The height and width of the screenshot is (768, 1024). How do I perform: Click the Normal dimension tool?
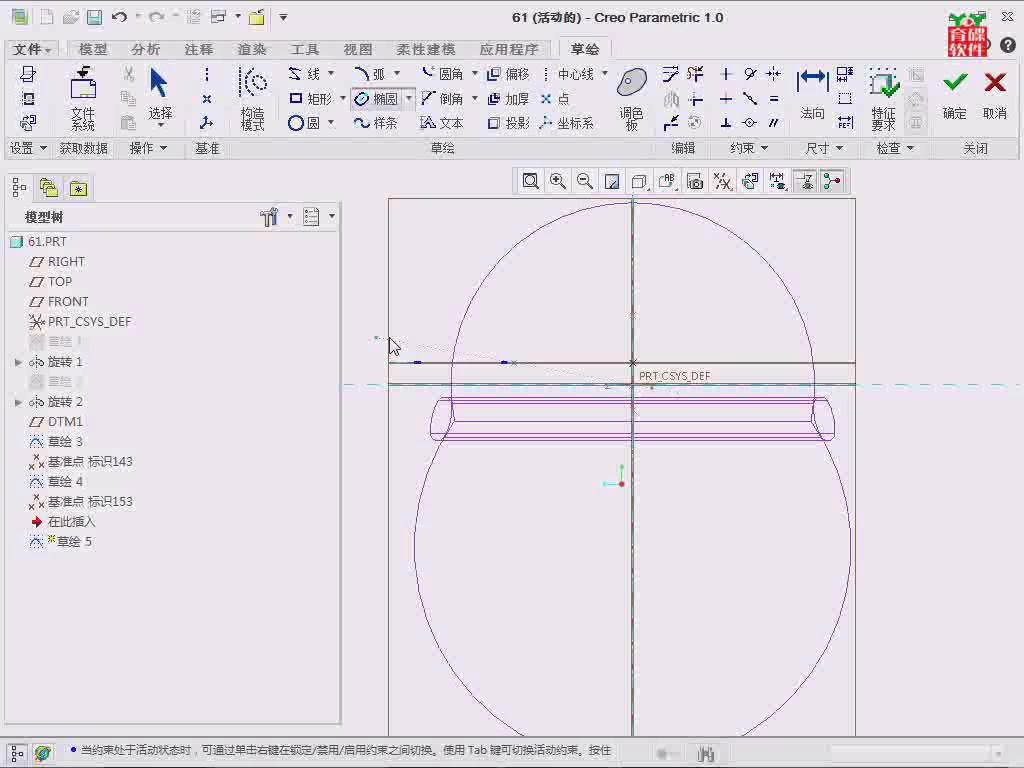[x=812, y=94]
